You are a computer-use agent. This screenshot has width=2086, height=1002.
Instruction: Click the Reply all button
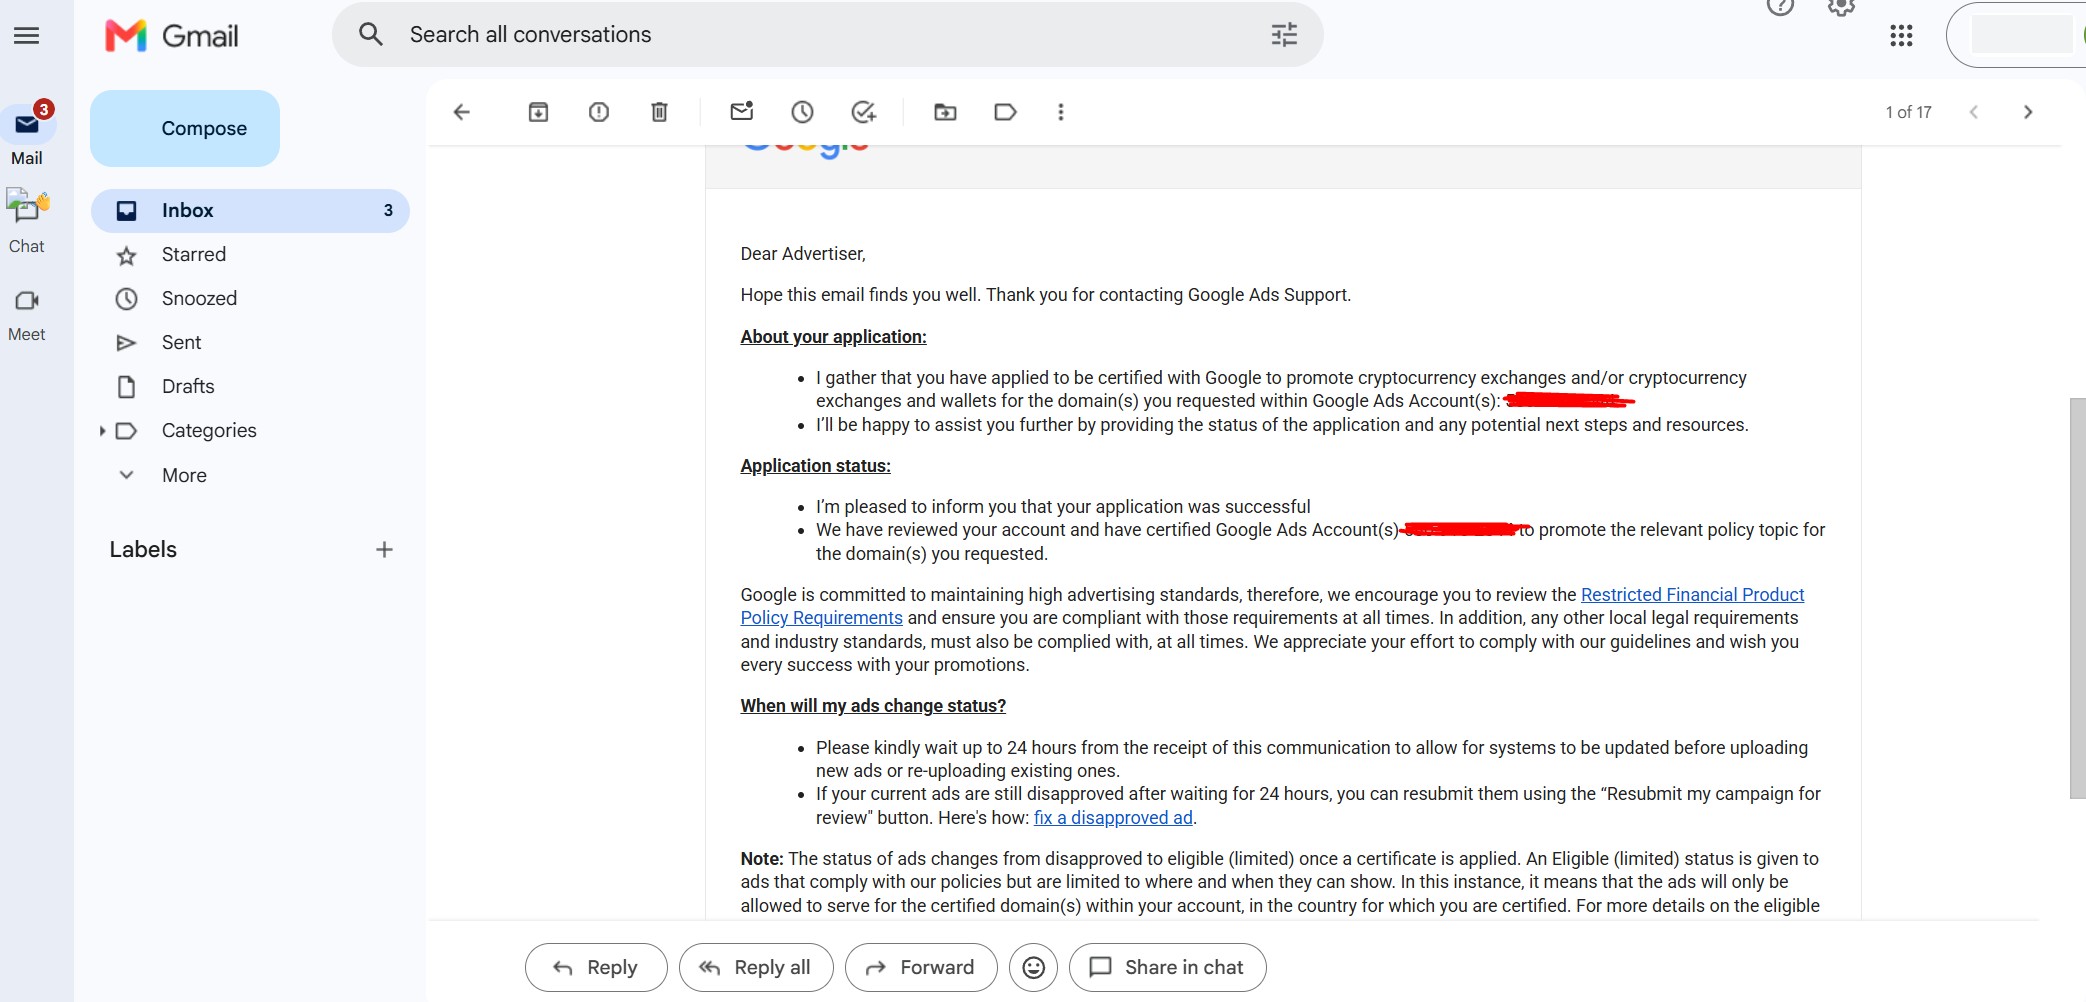point(756,967)
